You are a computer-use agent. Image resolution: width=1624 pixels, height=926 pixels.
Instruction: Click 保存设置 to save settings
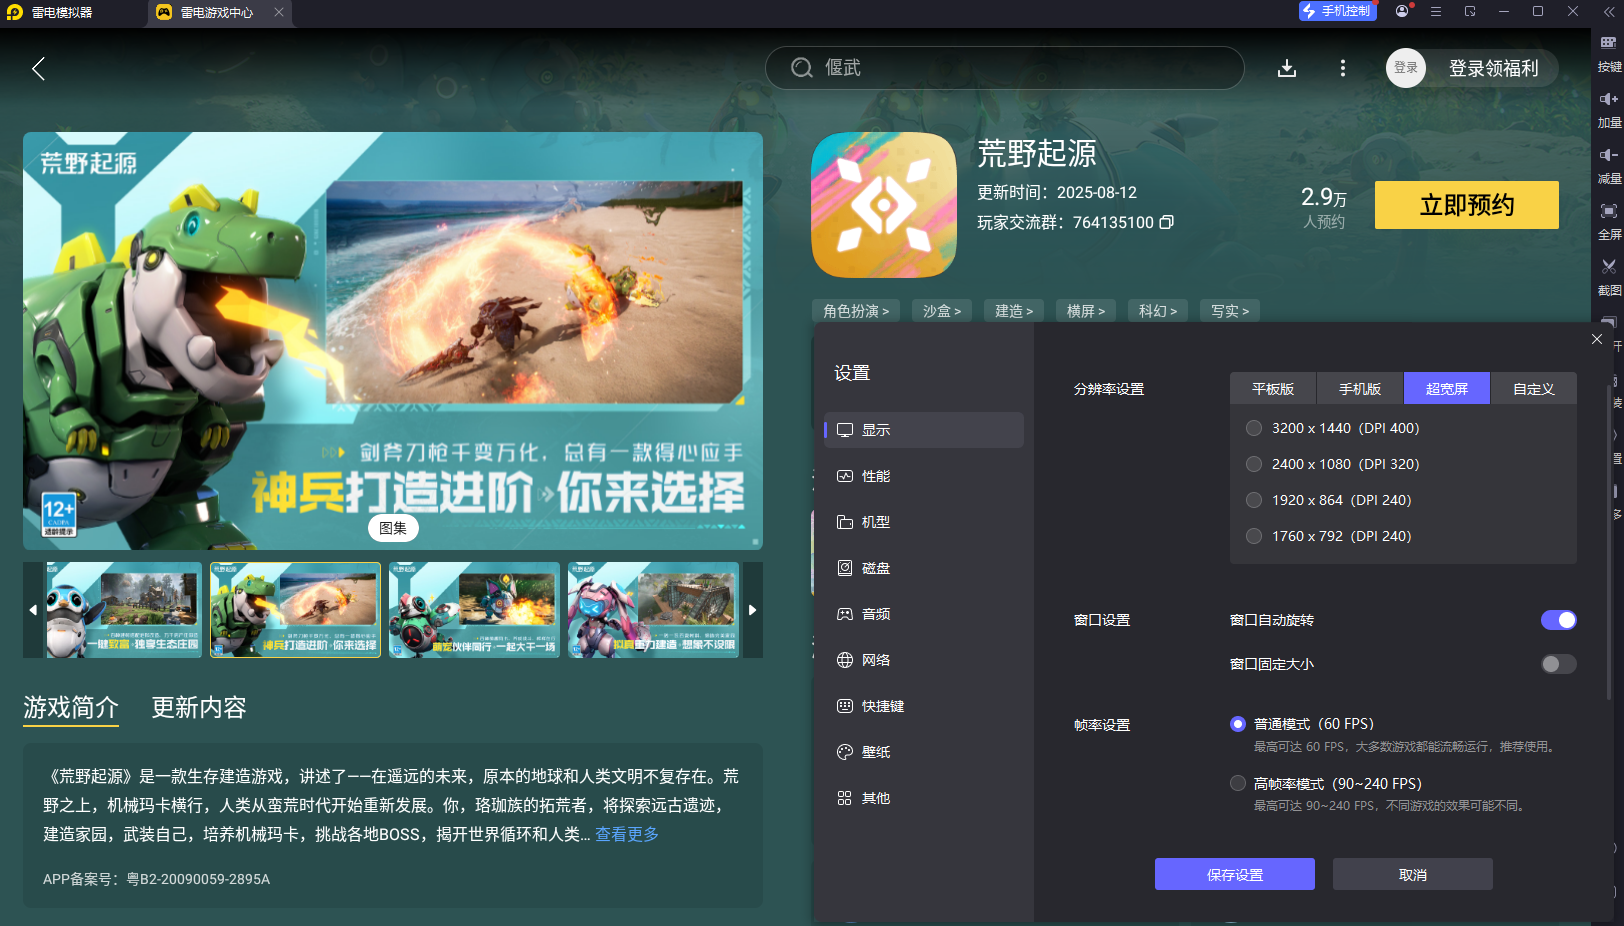pos(1235,874)
